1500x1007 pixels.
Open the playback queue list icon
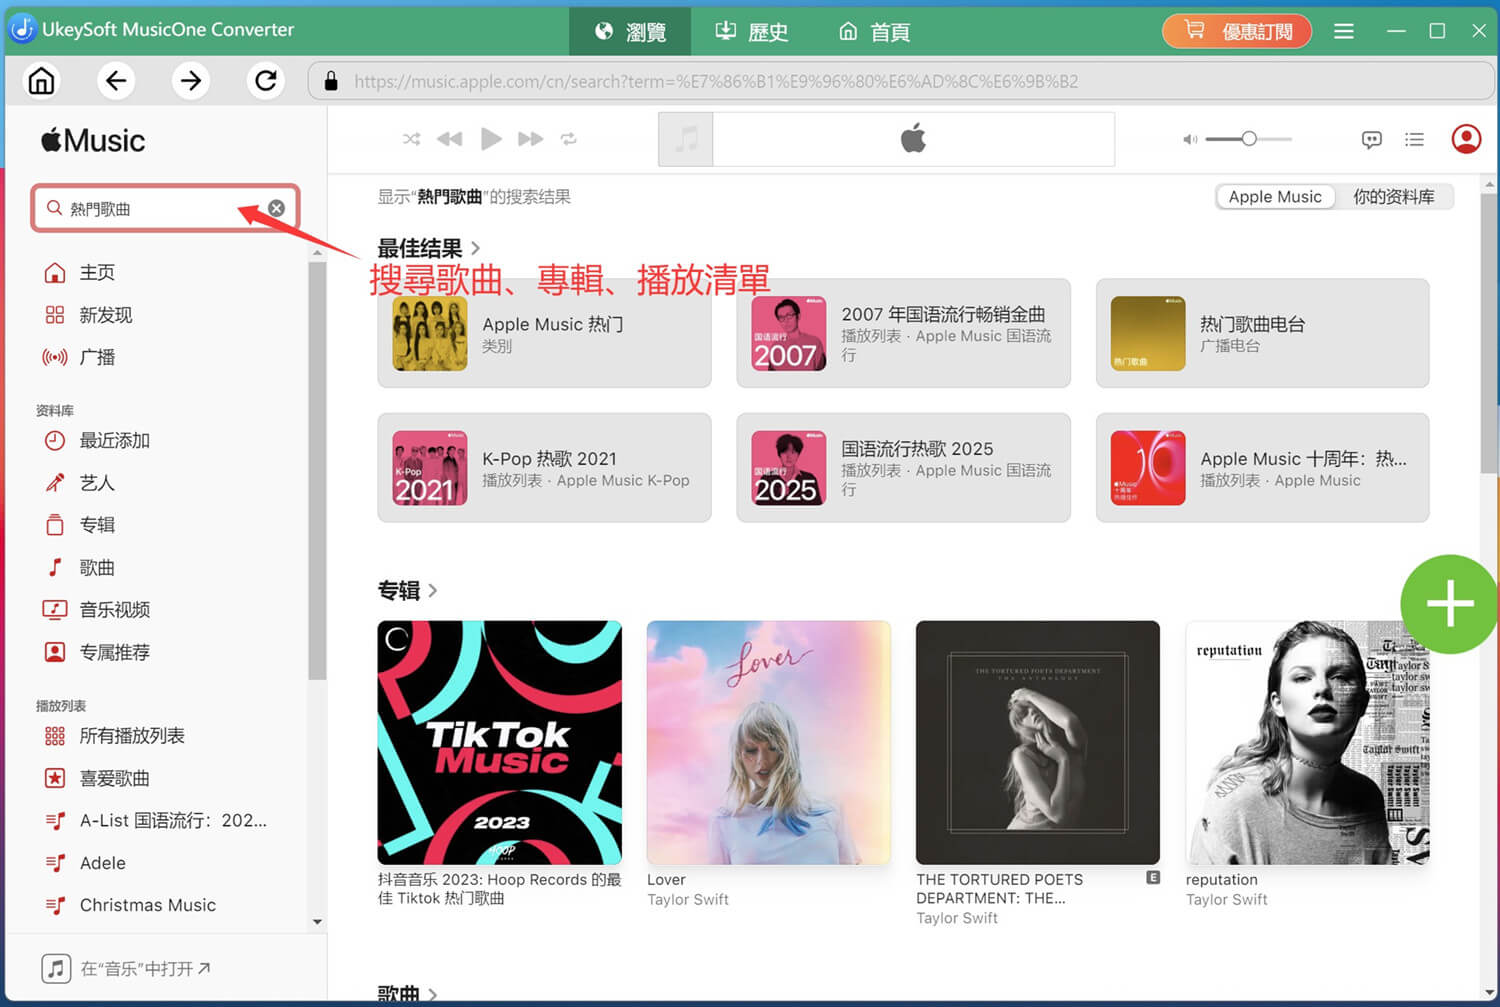(1415, 139)
